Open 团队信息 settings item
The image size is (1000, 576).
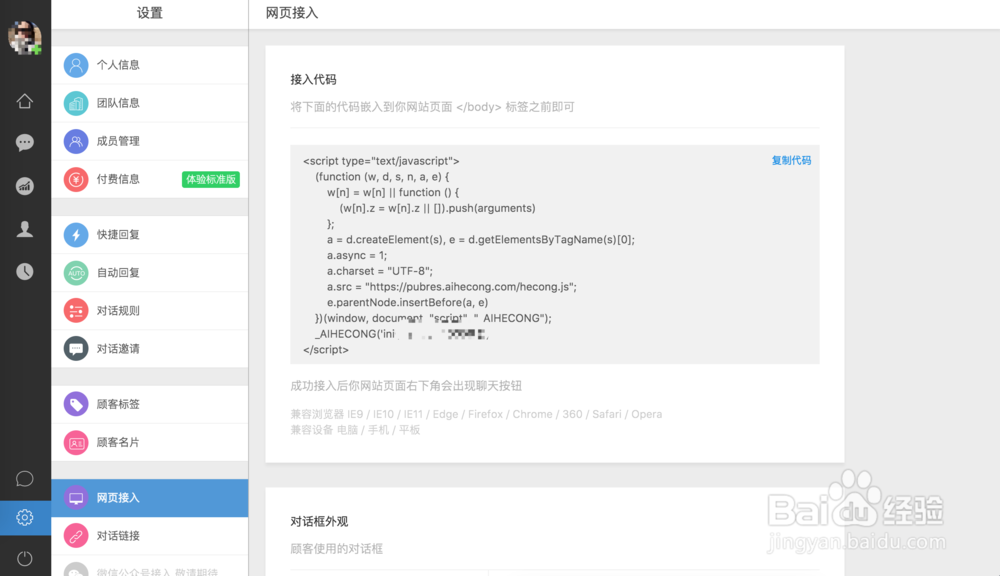(x=150, y=103)
